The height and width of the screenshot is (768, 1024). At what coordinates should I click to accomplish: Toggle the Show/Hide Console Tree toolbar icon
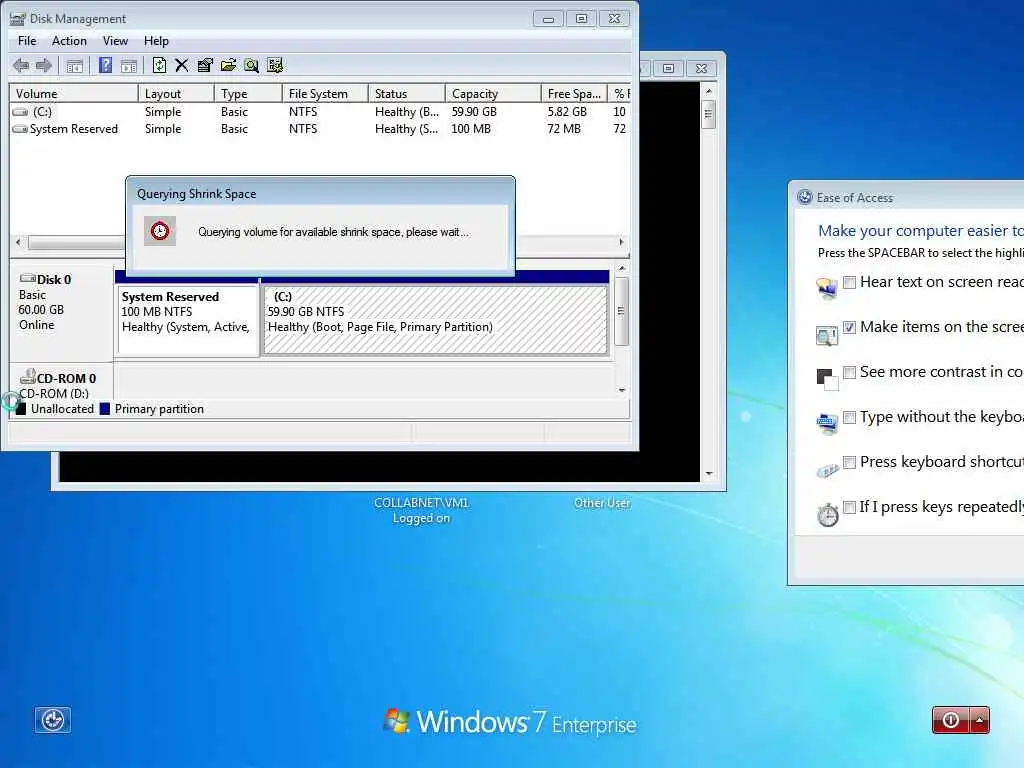[74, 65]
